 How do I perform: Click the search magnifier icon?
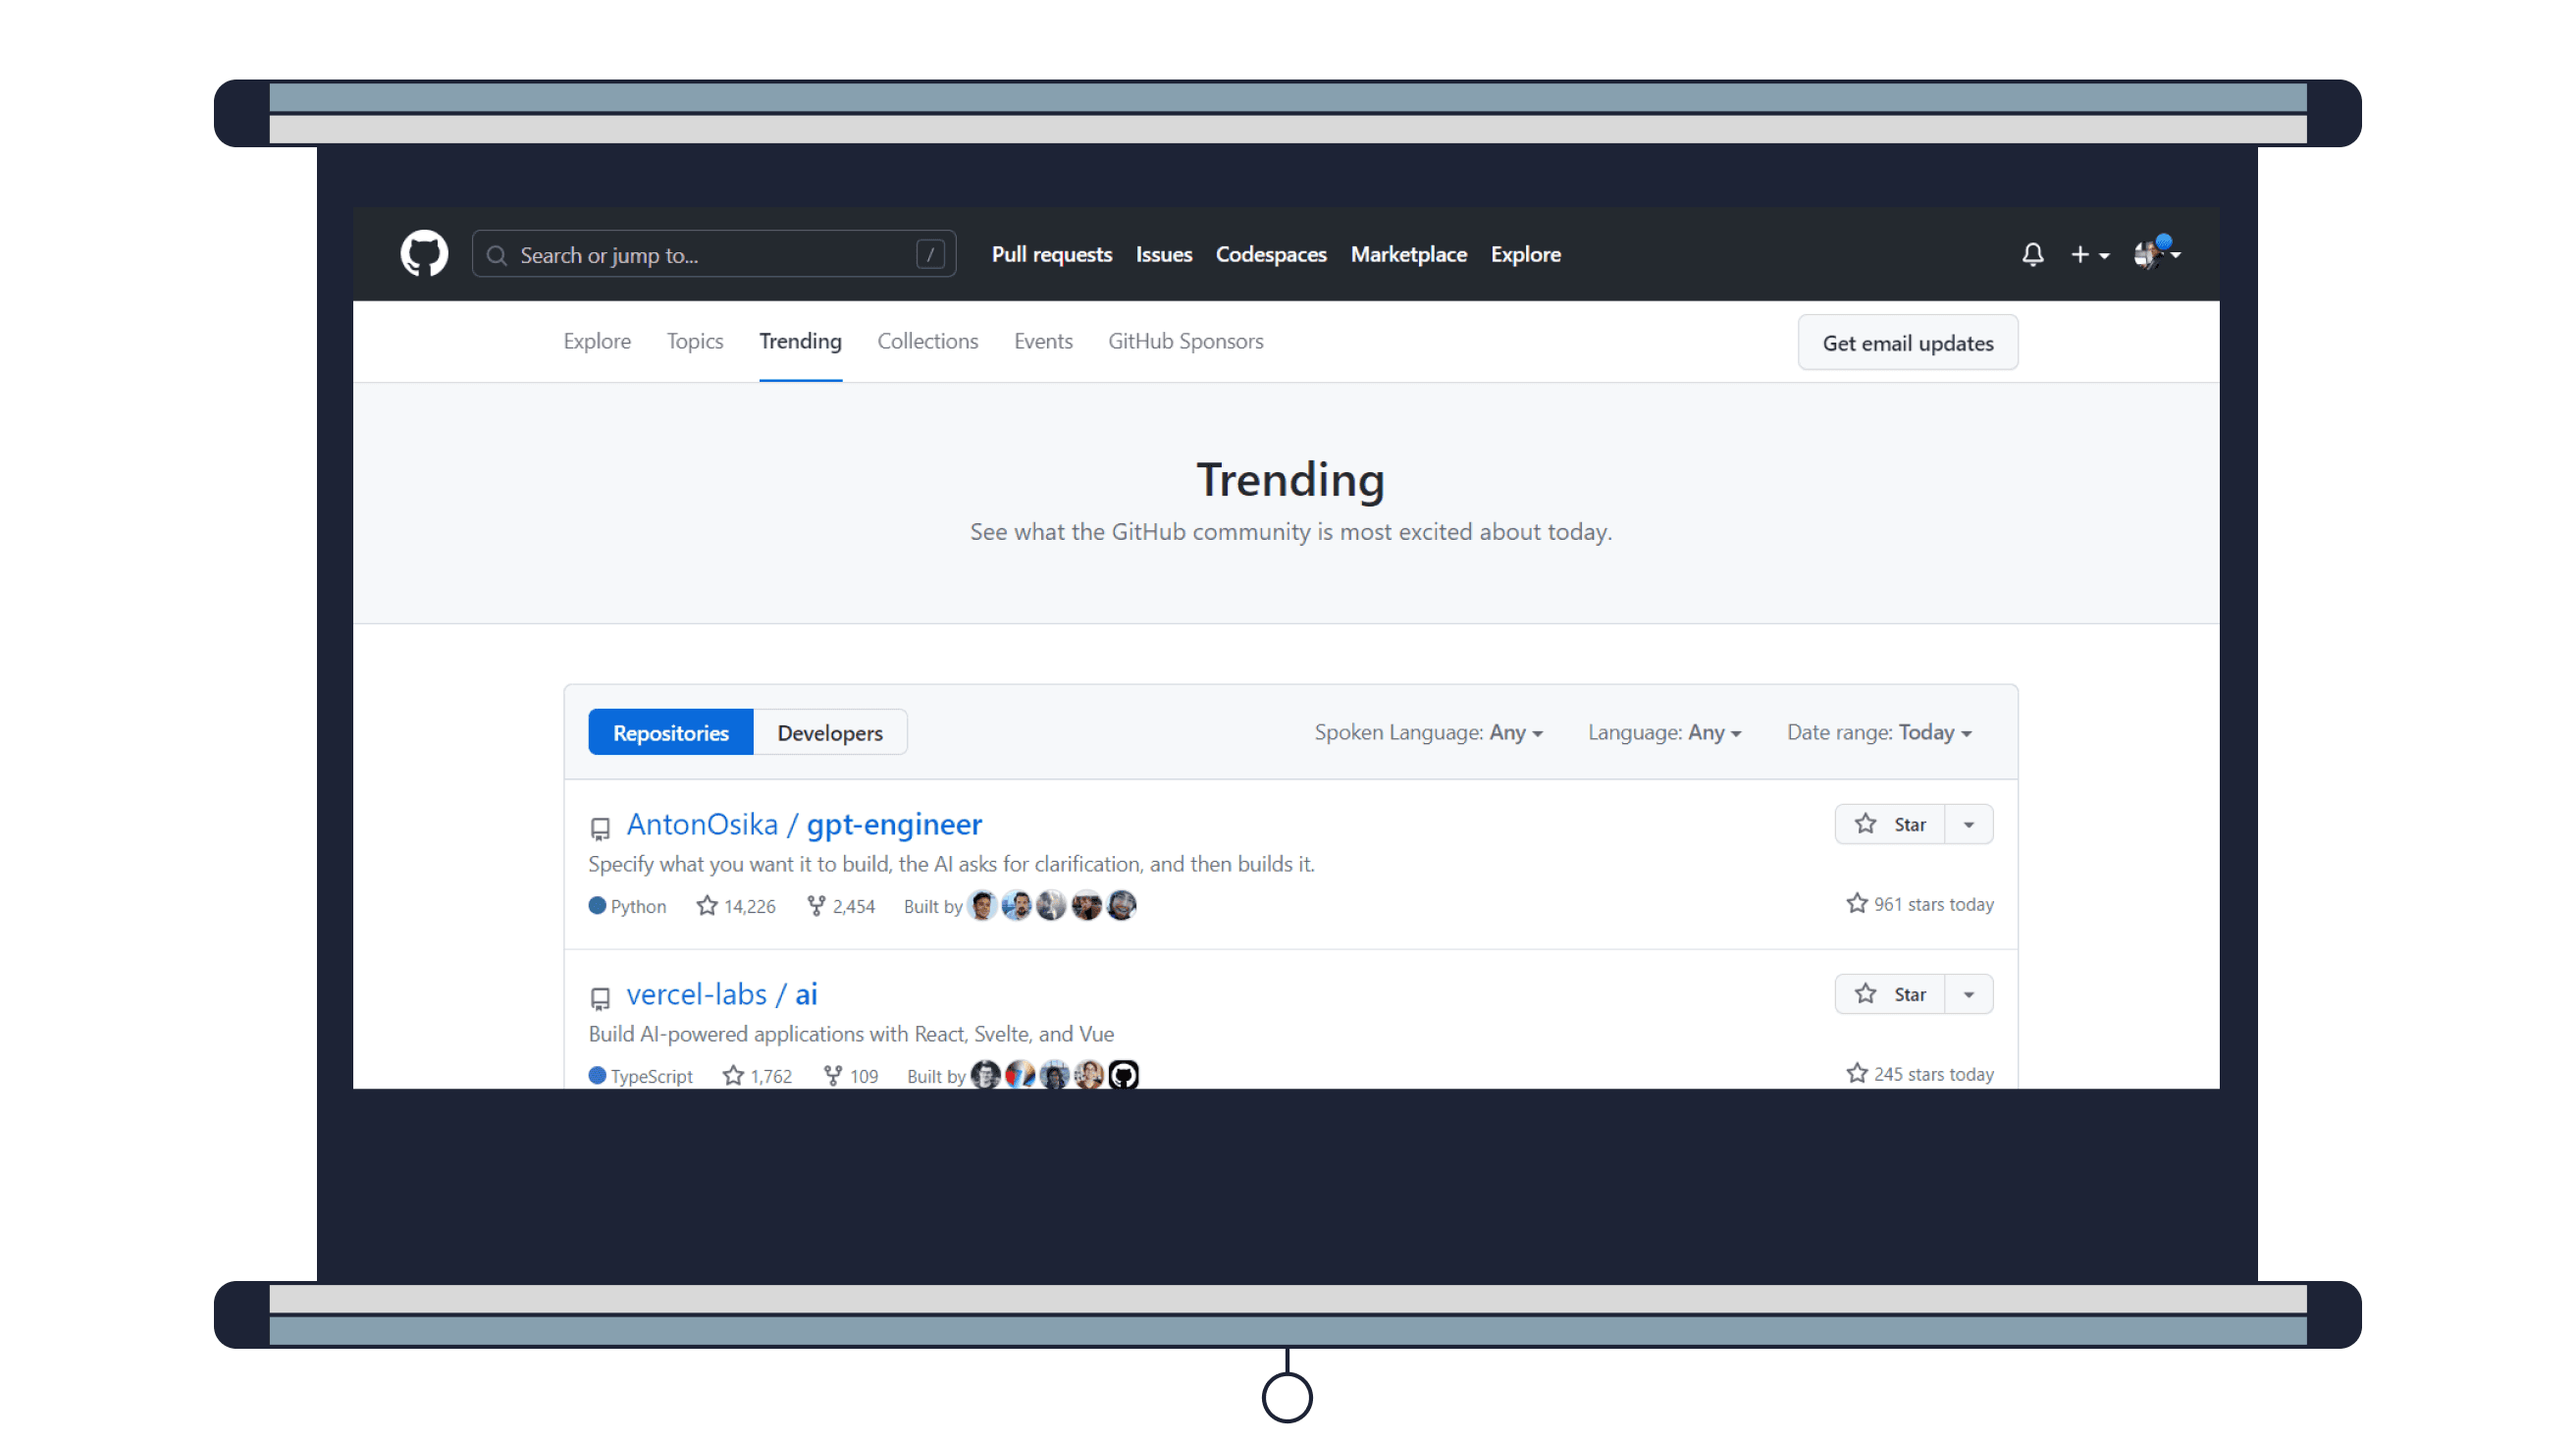pos(497,255)
